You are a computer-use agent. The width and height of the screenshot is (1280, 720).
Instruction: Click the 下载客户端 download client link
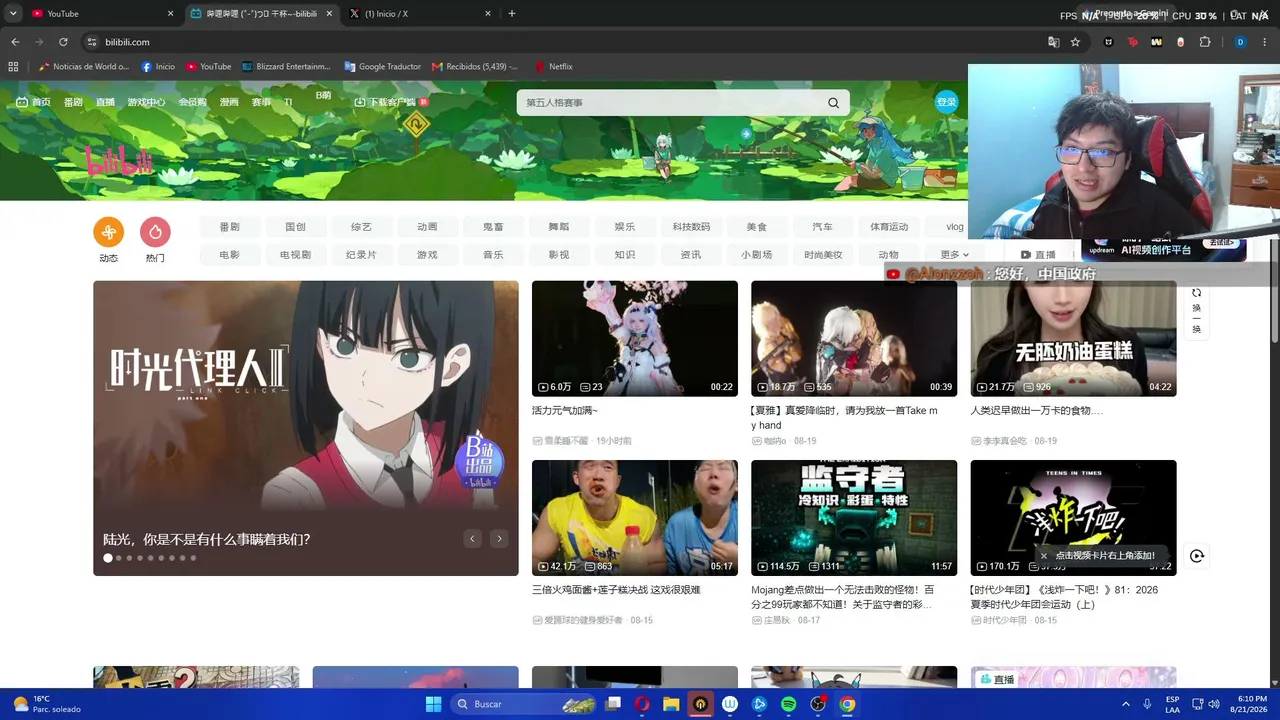click(391, 102)
